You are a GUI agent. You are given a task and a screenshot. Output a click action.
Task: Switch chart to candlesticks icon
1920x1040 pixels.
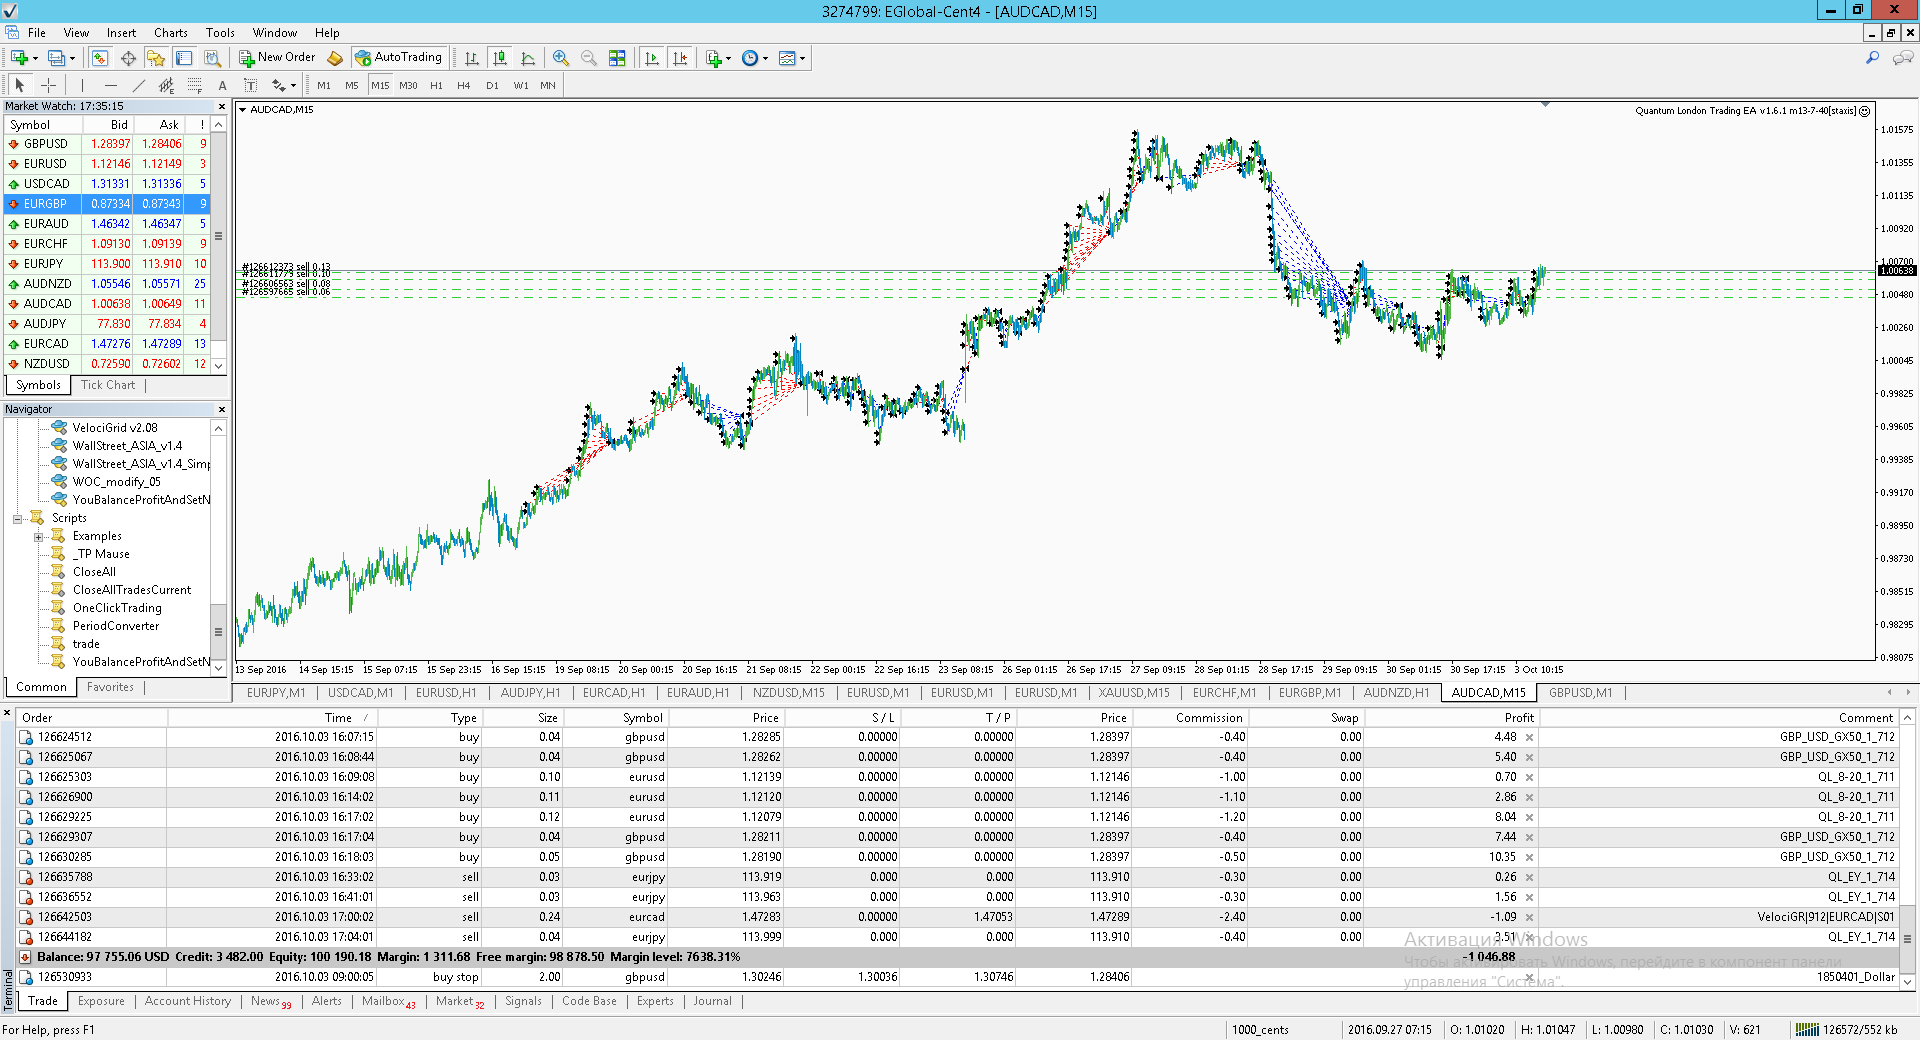[500, 58]
